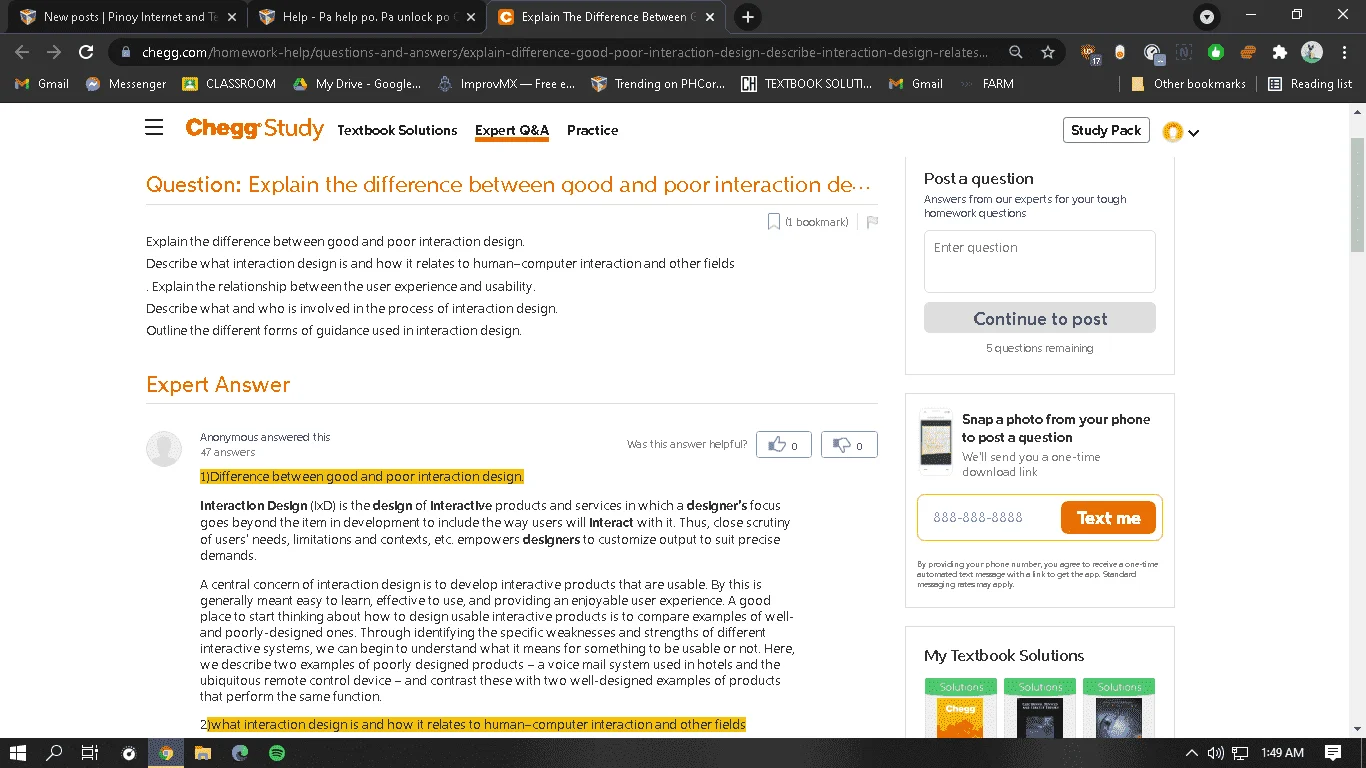This screenshot has height=768, width=1366.
Task: Click the Text me button
Action: (1108, 518)
